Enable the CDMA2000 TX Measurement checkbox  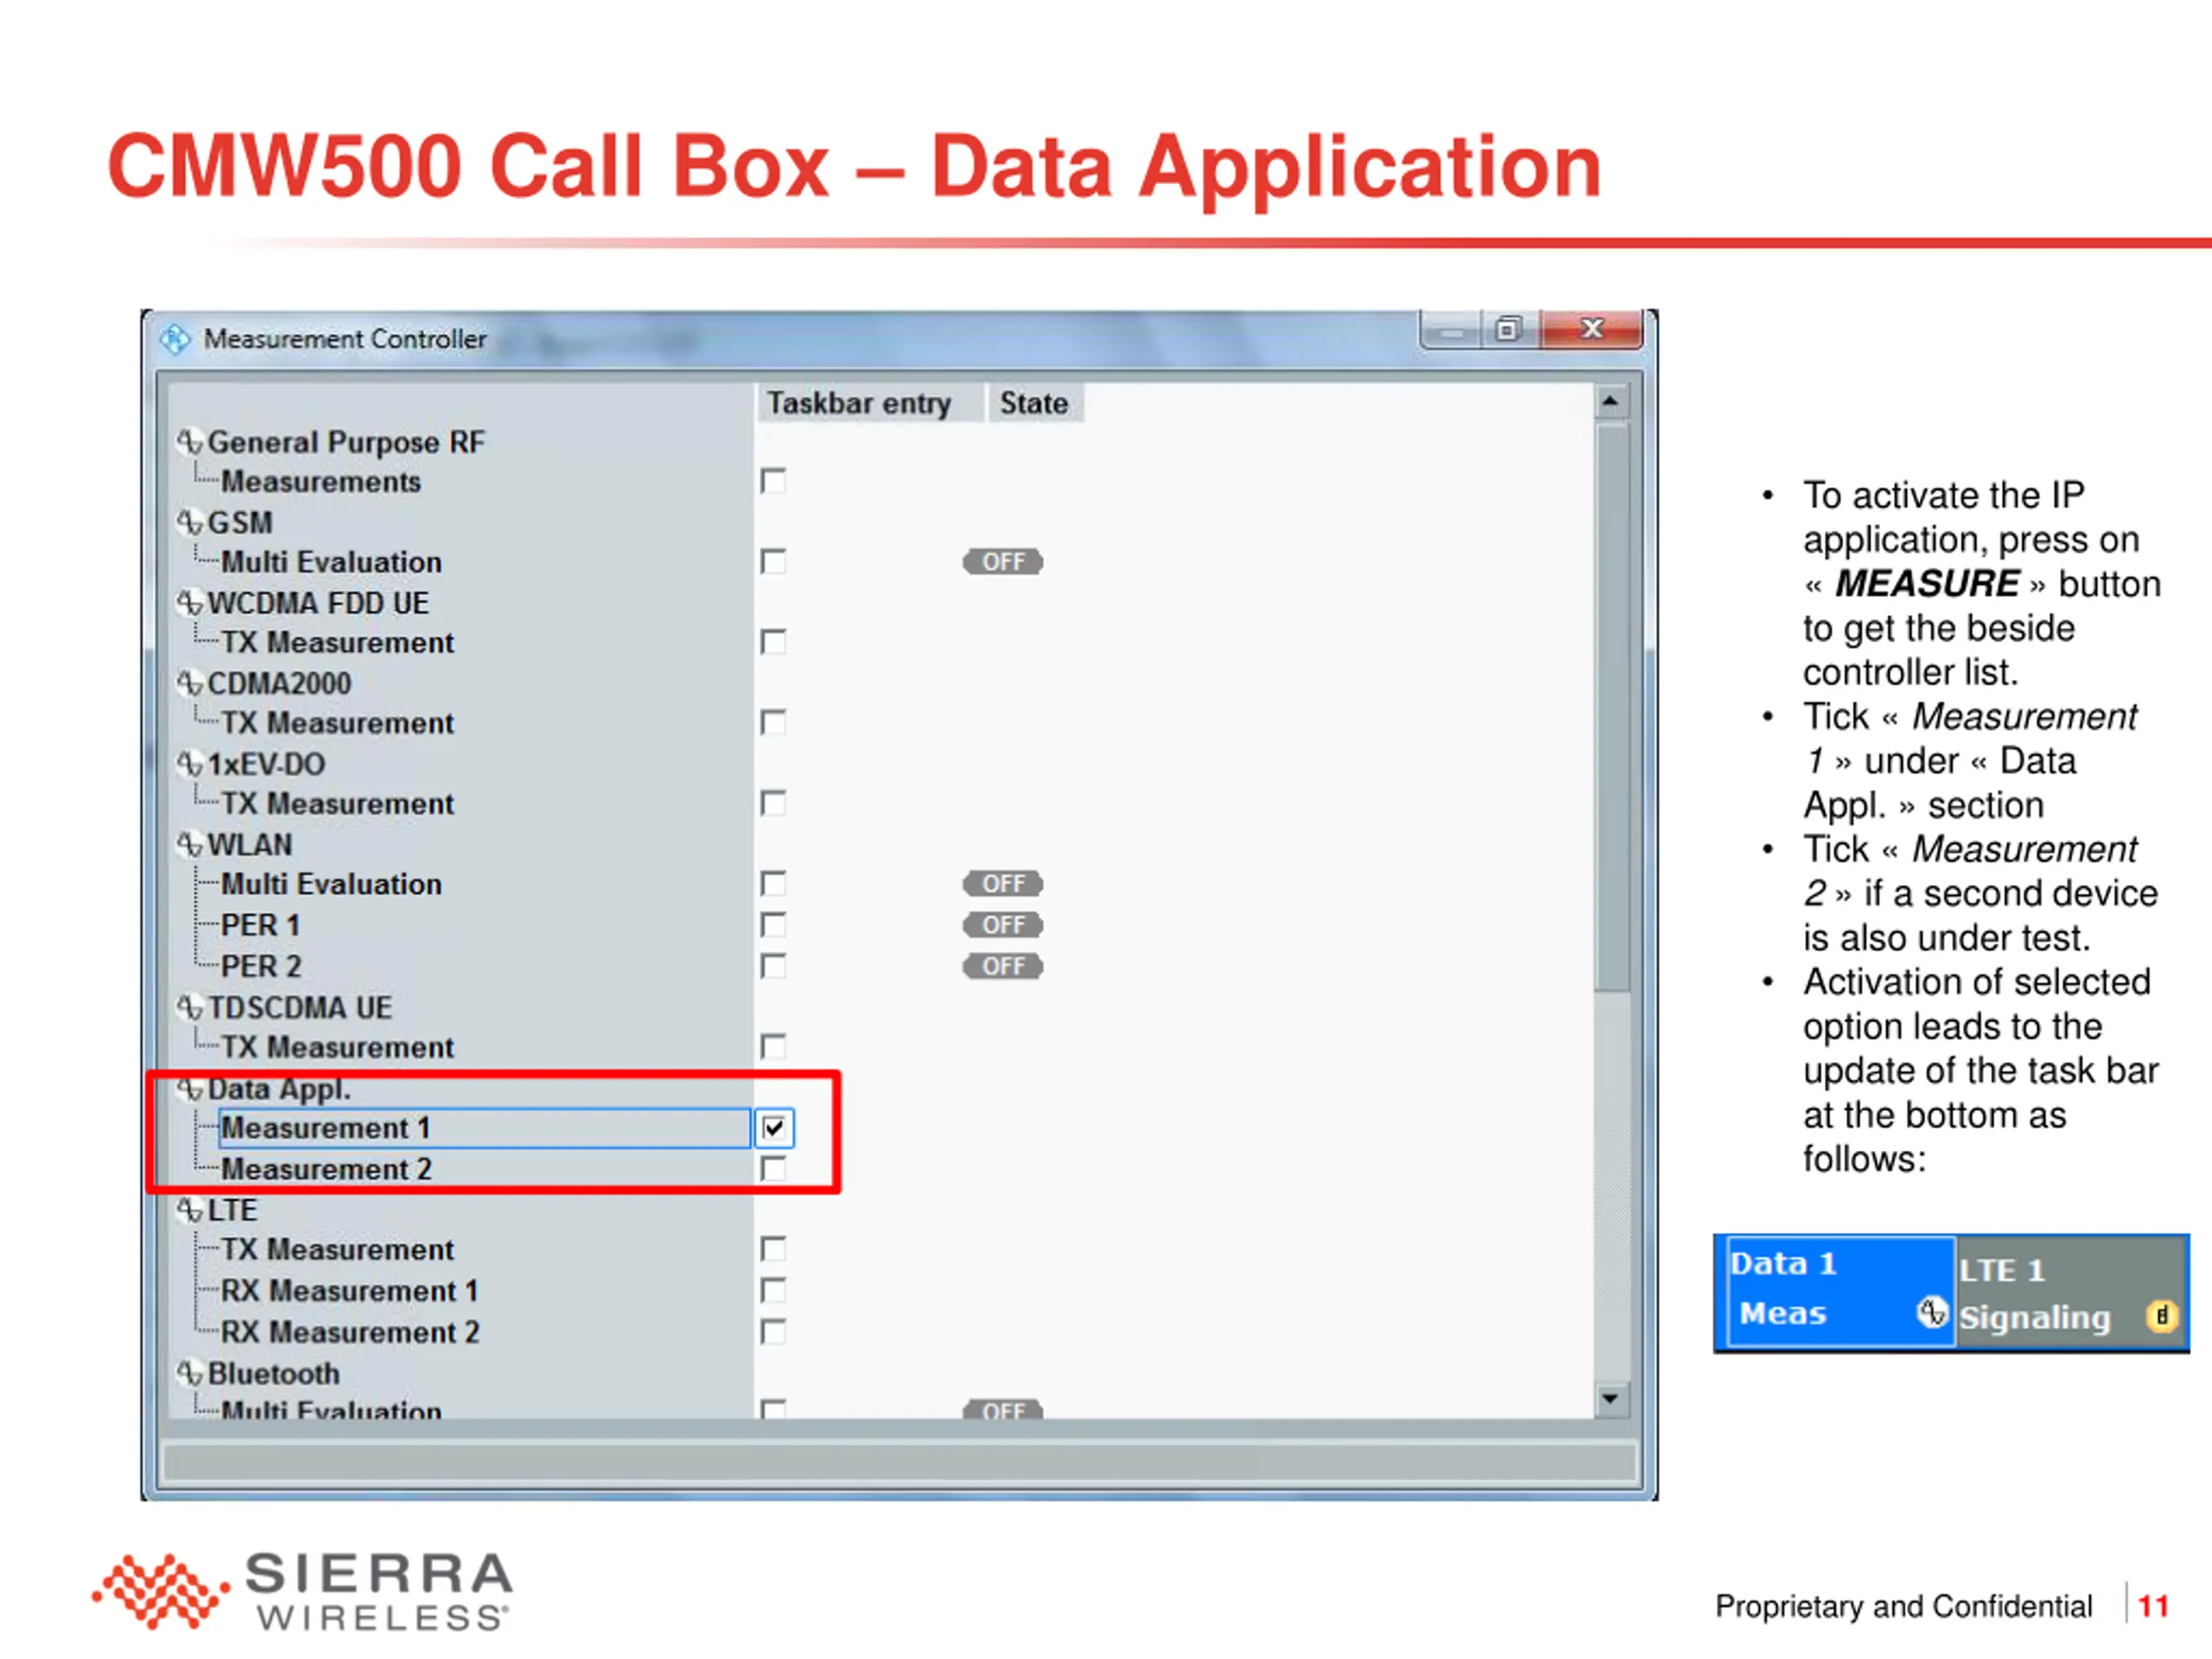(773, 723)
